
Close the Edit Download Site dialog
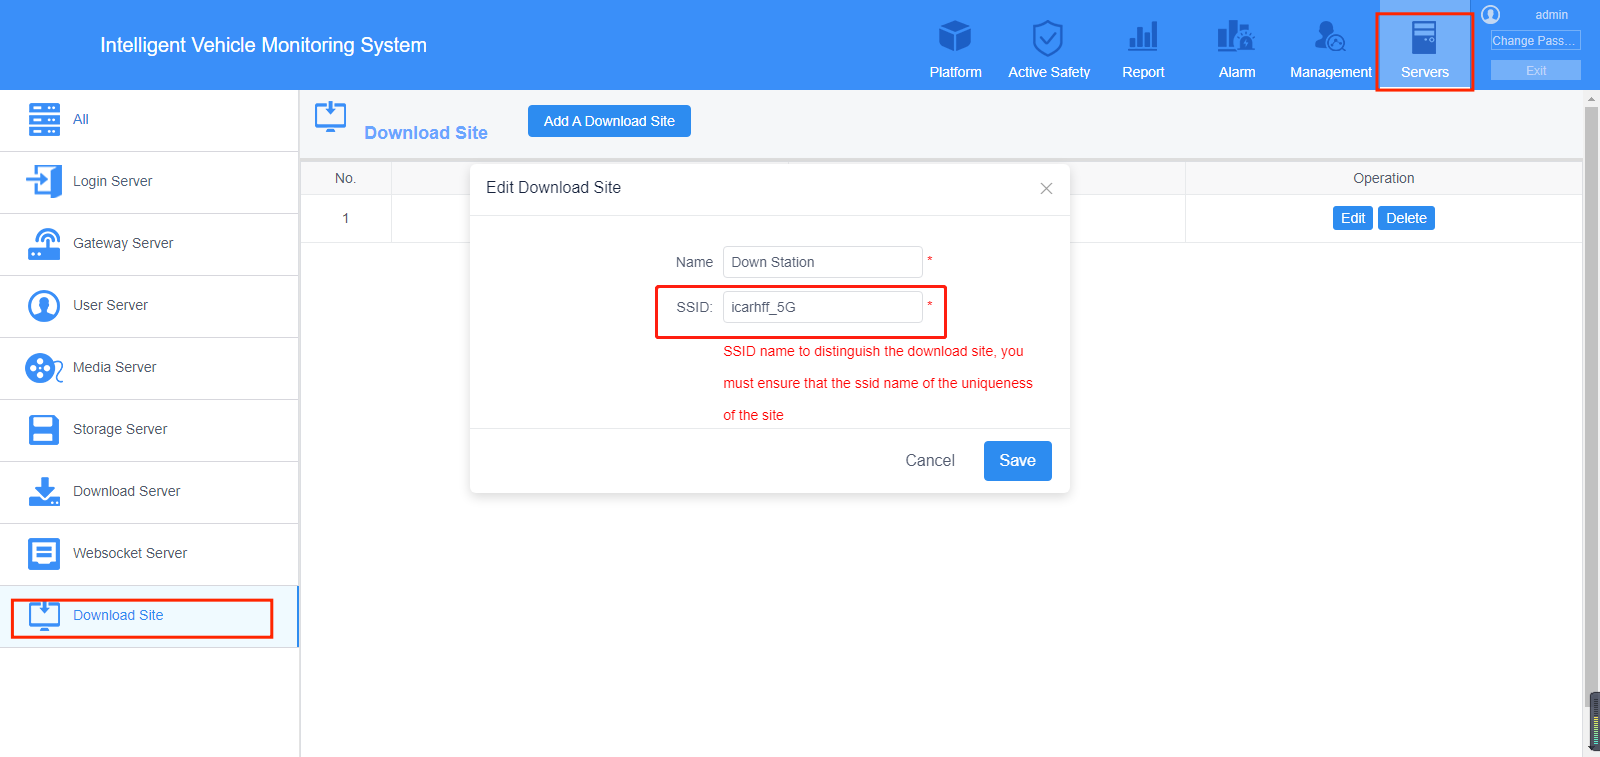1046,188
